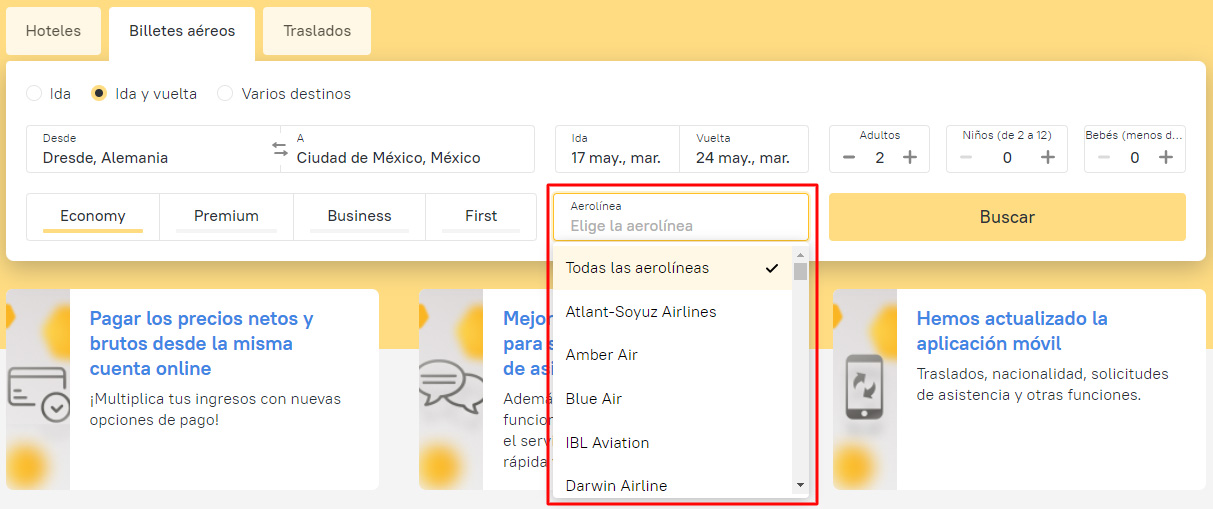
Task: Click the mobile app update phone icon
Action: pyautogui.click(x=865, y=387)
